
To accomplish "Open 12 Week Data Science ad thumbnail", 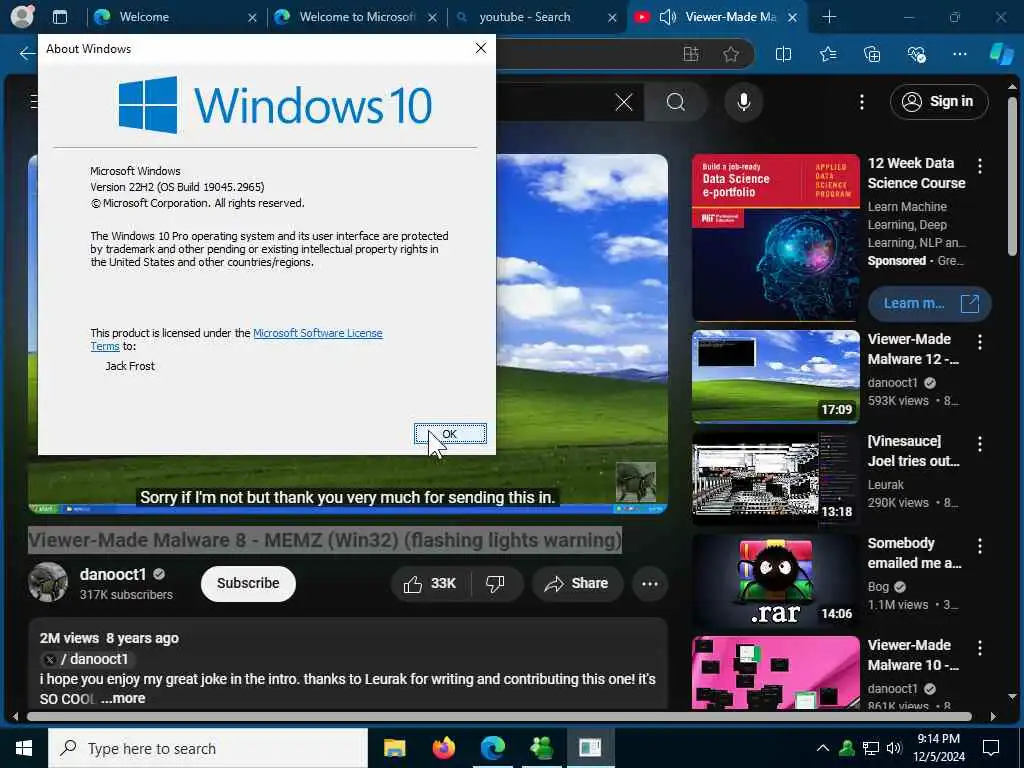I will [776, 238].
